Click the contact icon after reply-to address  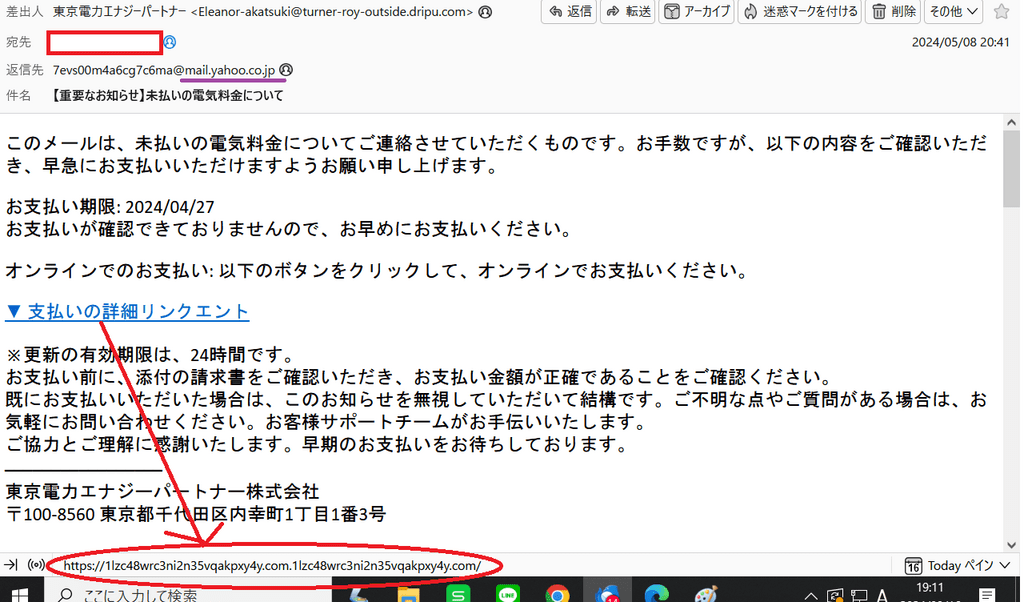click(x=286, y=69)
